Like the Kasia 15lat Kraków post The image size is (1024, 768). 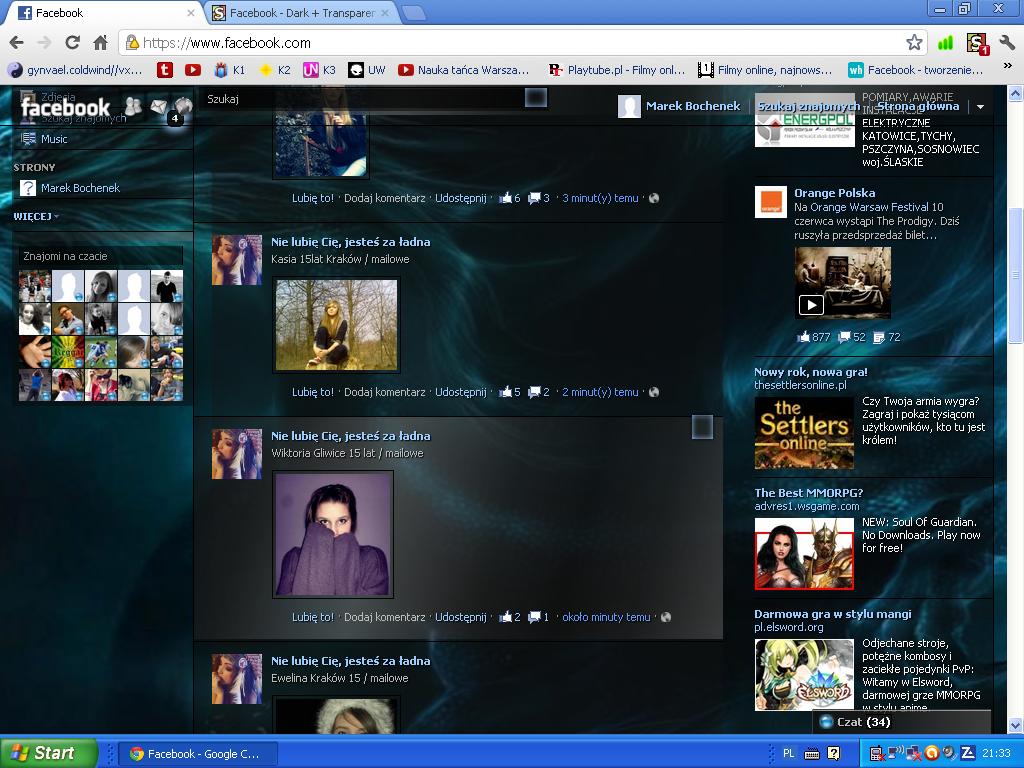pos(313,392)
